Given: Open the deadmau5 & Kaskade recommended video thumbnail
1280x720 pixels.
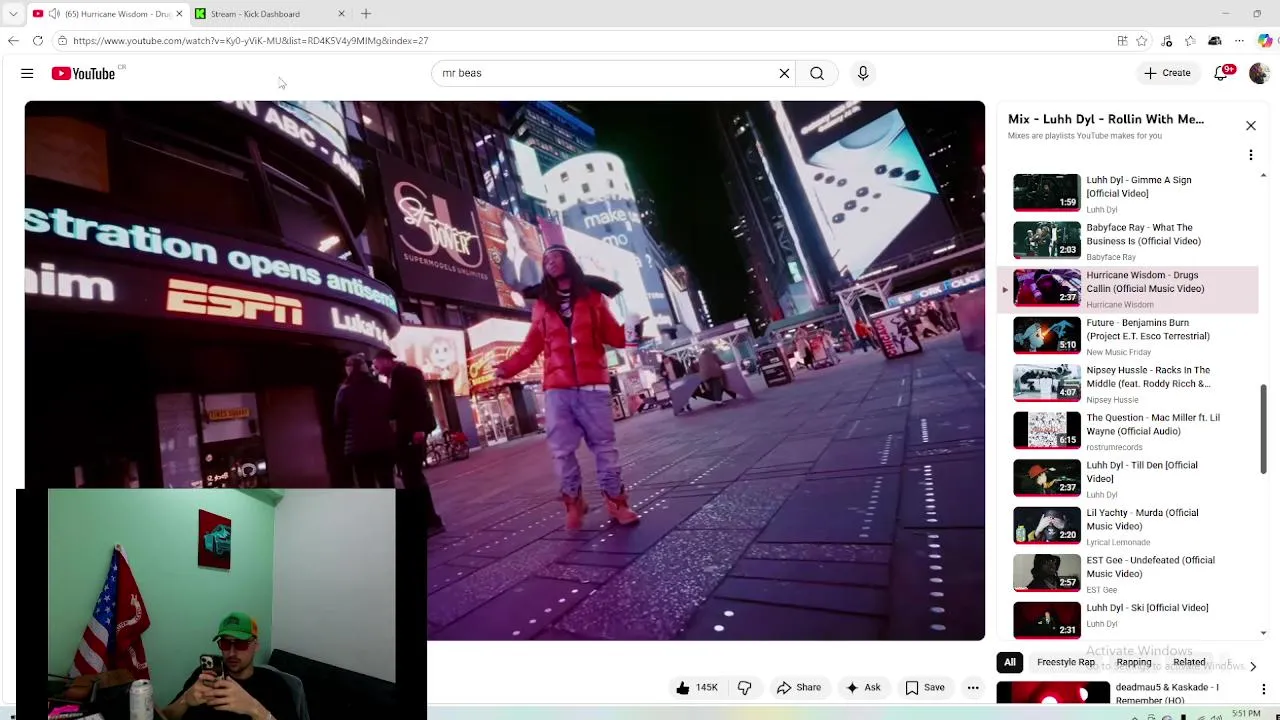Looking at the screenshot, I should pos(1053,692).
